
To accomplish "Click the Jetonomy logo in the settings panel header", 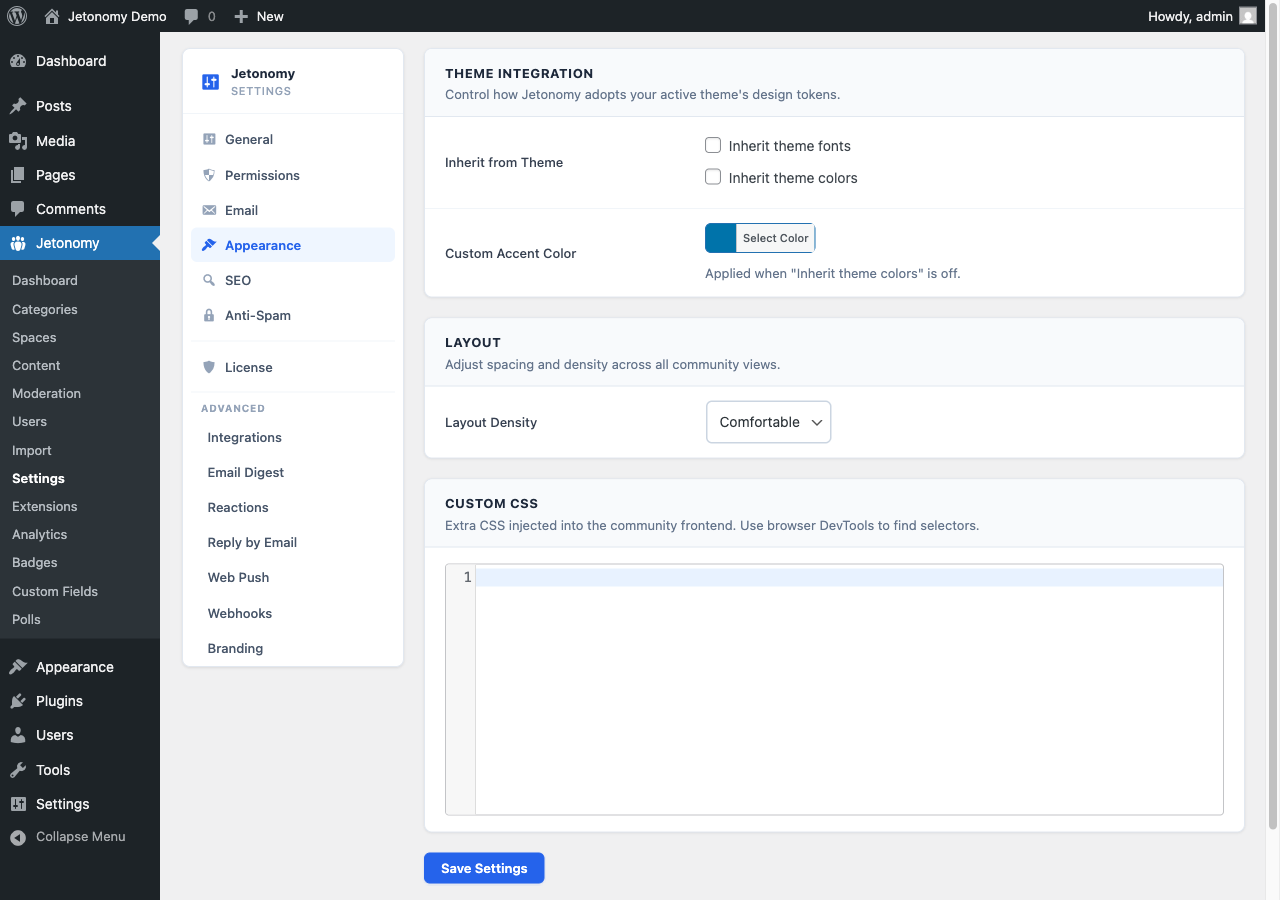I will [210, 80].
